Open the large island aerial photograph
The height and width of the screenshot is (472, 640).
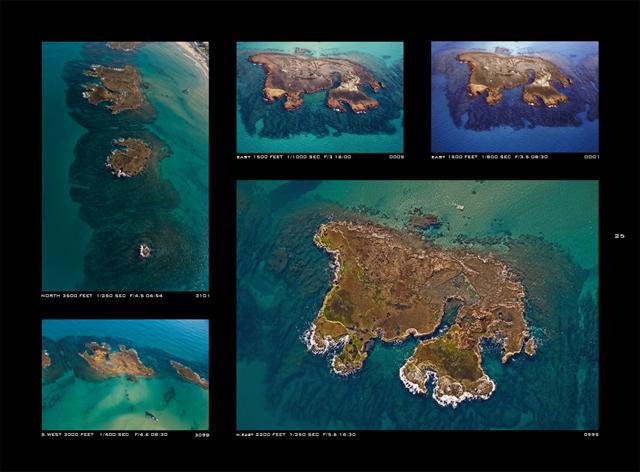[x=418, y=305]
